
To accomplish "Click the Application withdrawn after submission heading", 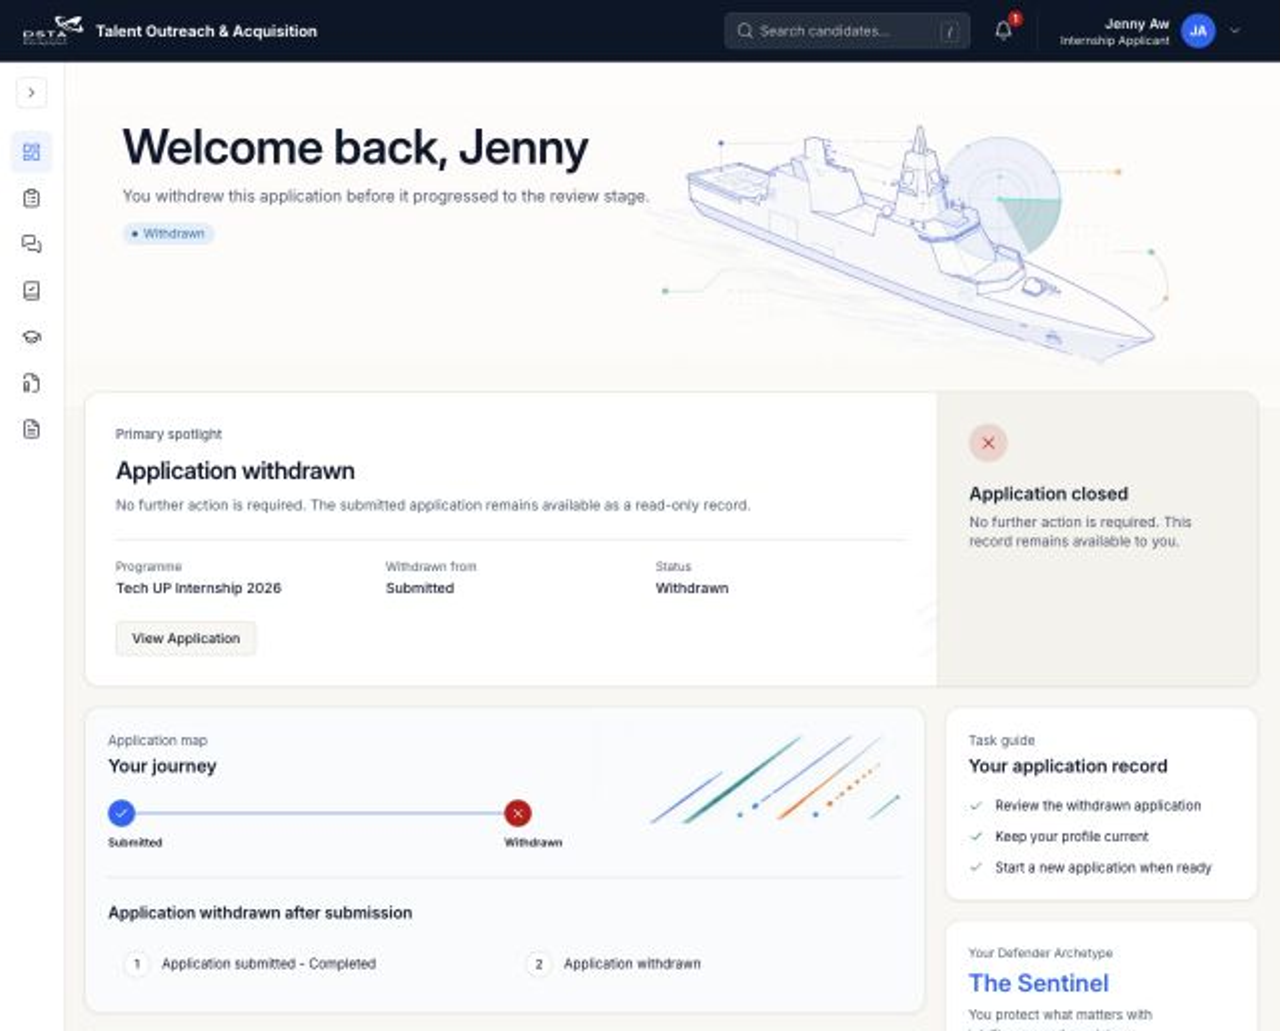I will [x=260, y=913].
